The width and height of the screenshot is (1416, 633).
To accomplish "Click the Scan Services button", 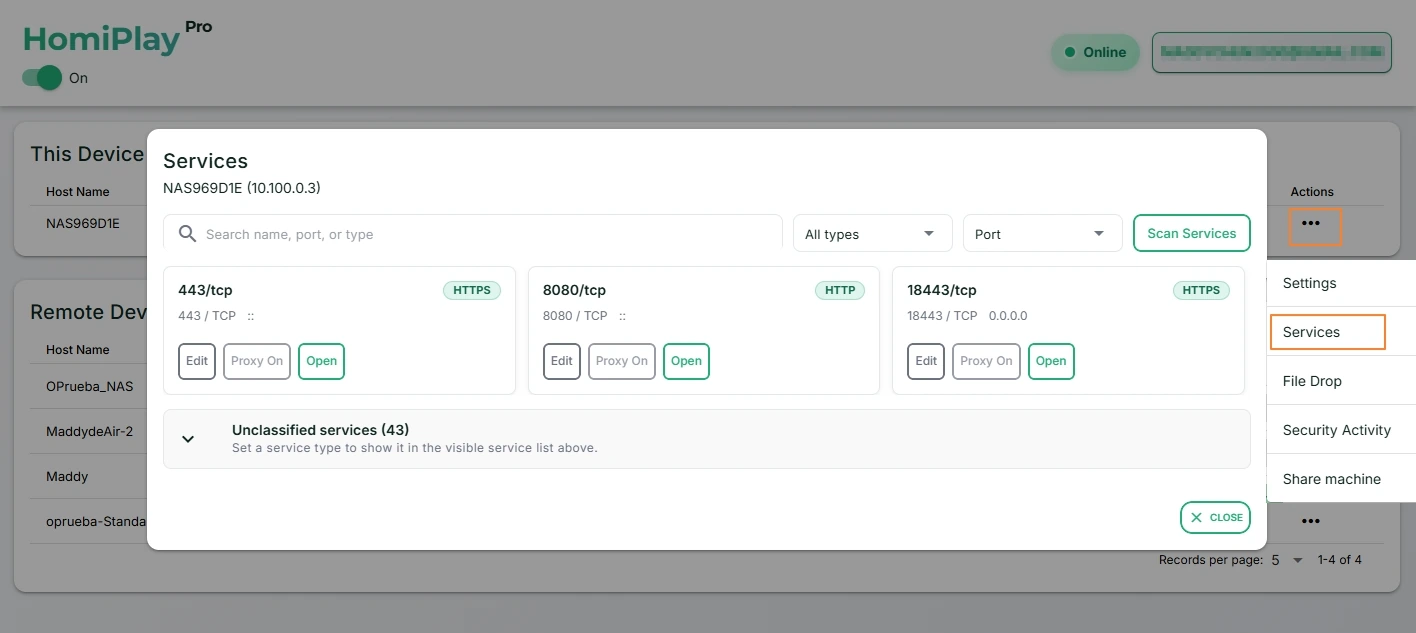I will [1192, 233].
